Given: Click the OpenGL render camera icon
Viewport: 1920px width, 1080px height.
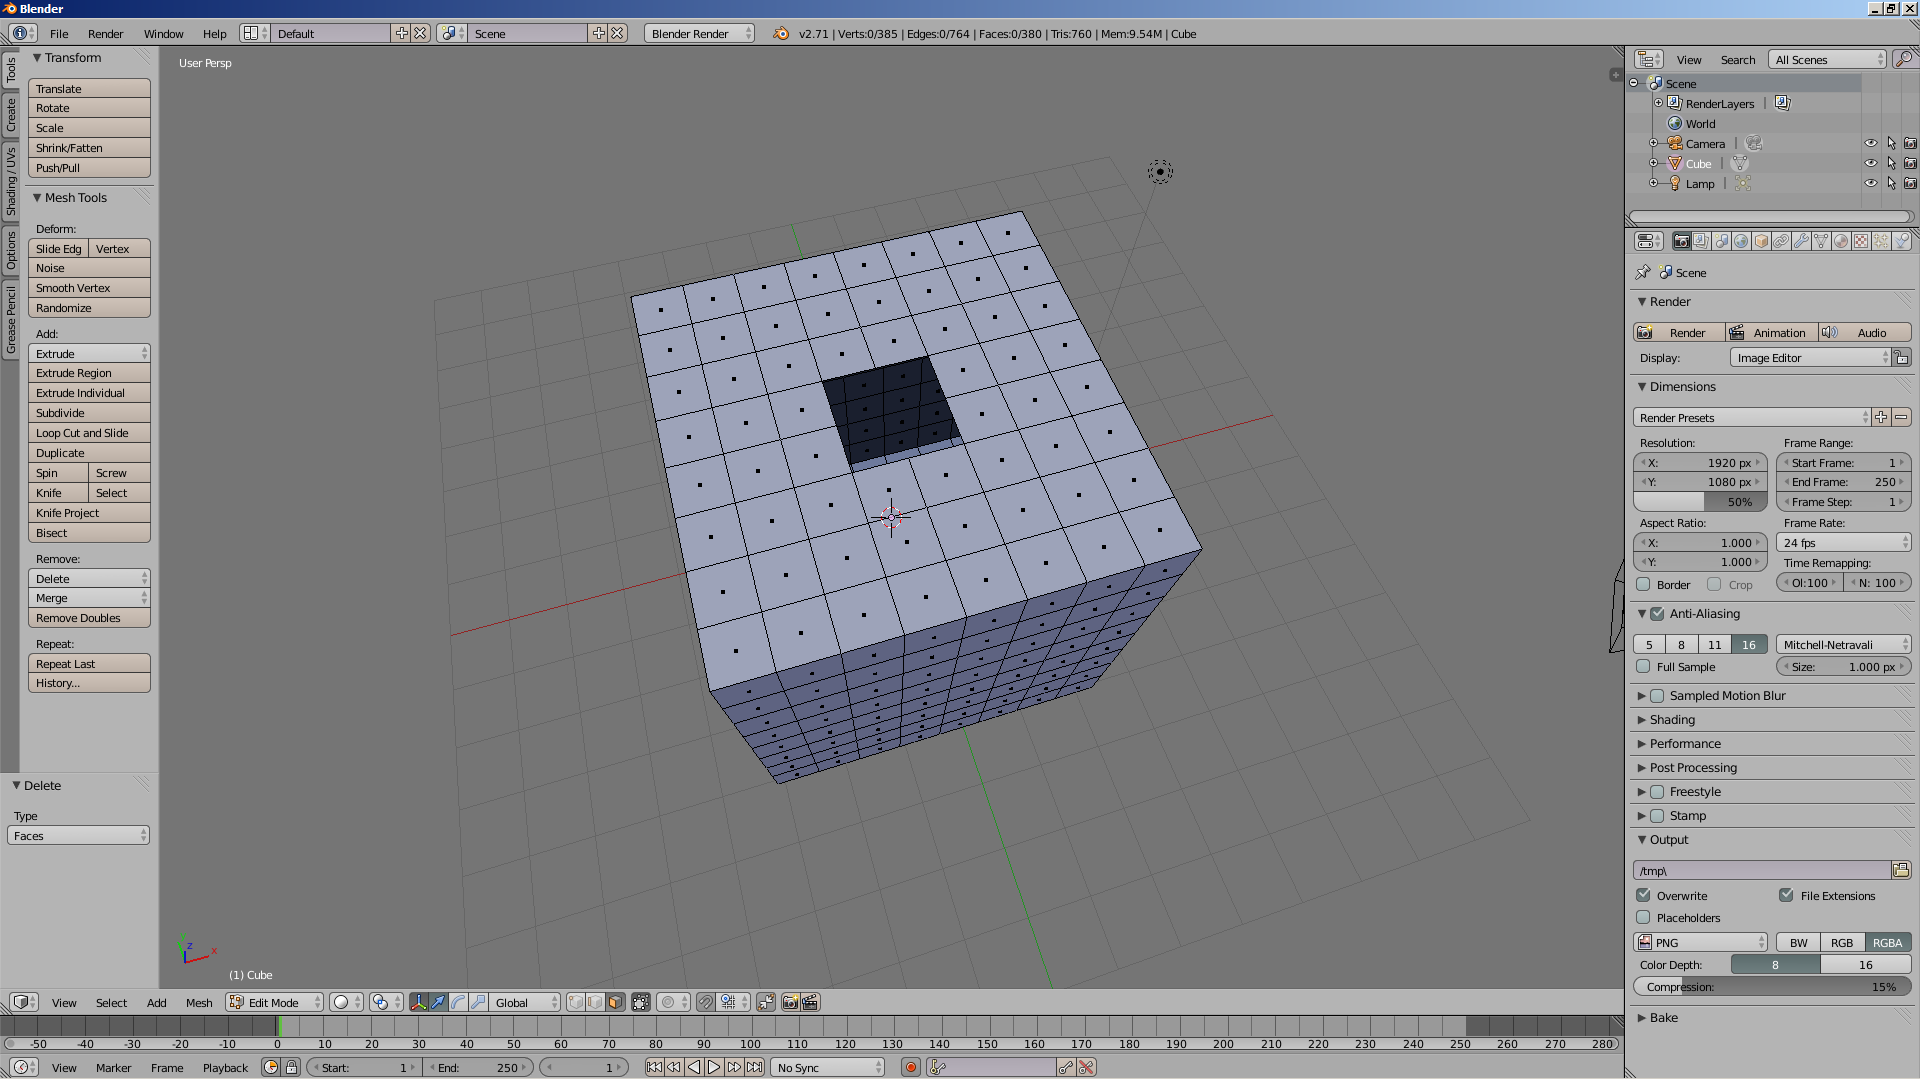Looking at the screenshot, I should coord(790,1002).
